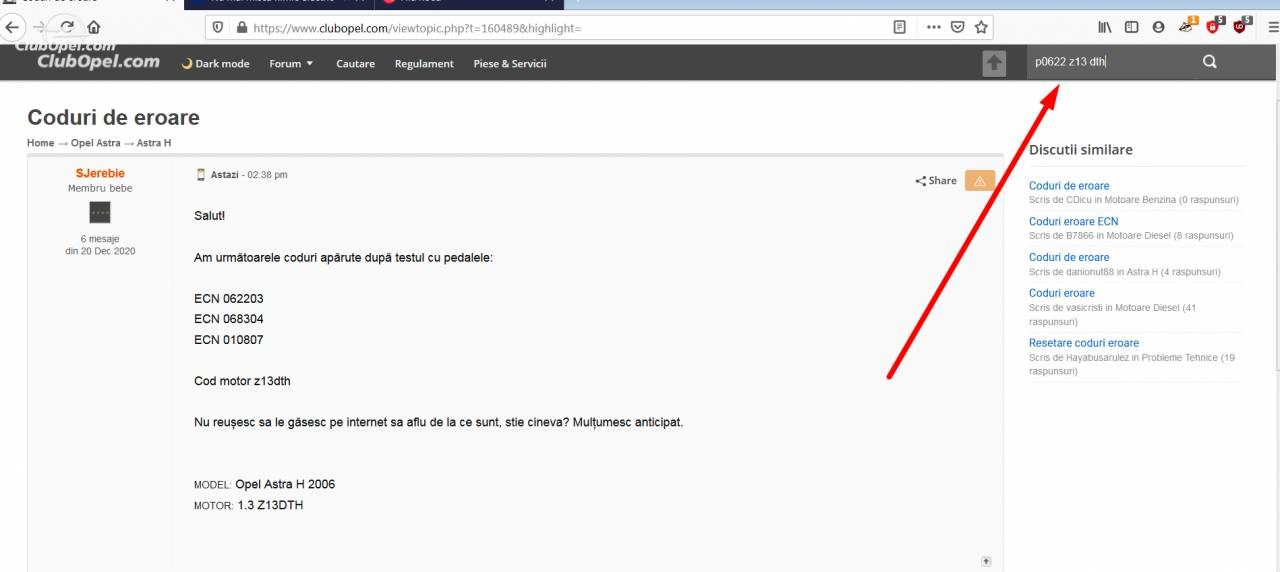The height and width of the screenshot is (572, 1280).
Task: Open Cautare in the site menu
Action: click(355, 64)
